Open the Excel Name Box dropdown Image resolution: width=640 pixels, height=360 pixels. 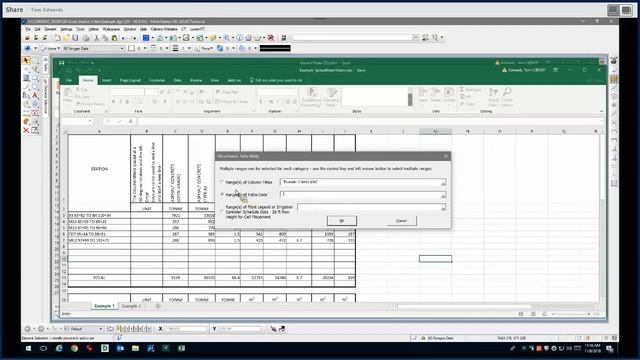90,121
